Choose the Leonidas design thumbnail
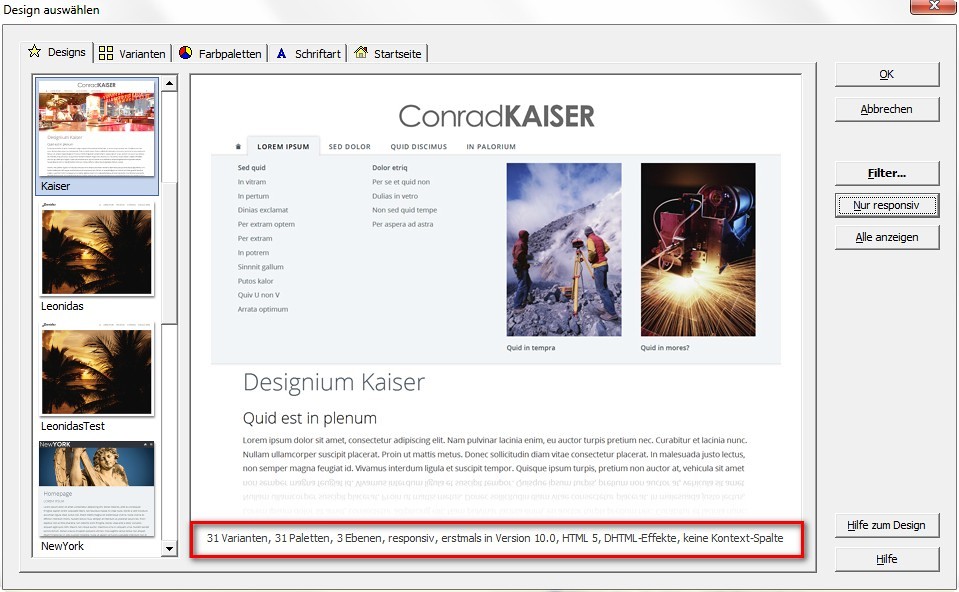 click(97, 250)
